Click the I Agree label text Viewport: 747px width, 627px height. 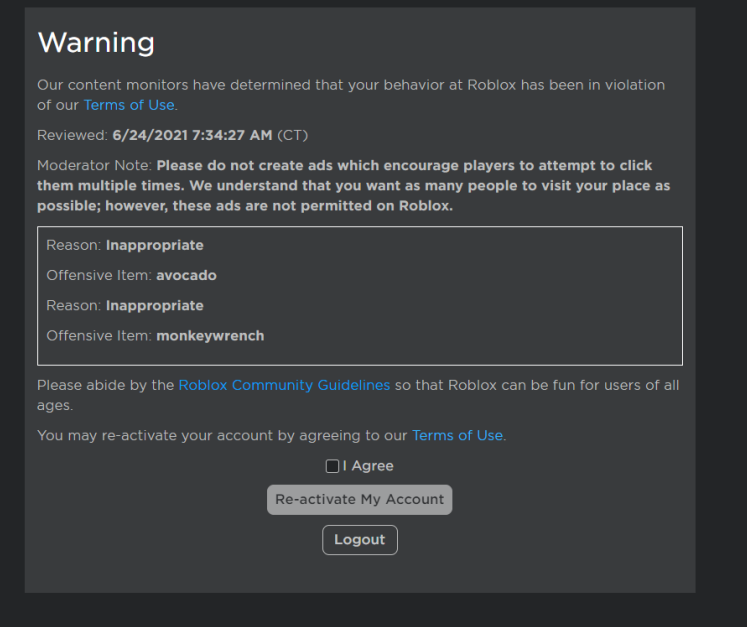[x=368, y=466]
